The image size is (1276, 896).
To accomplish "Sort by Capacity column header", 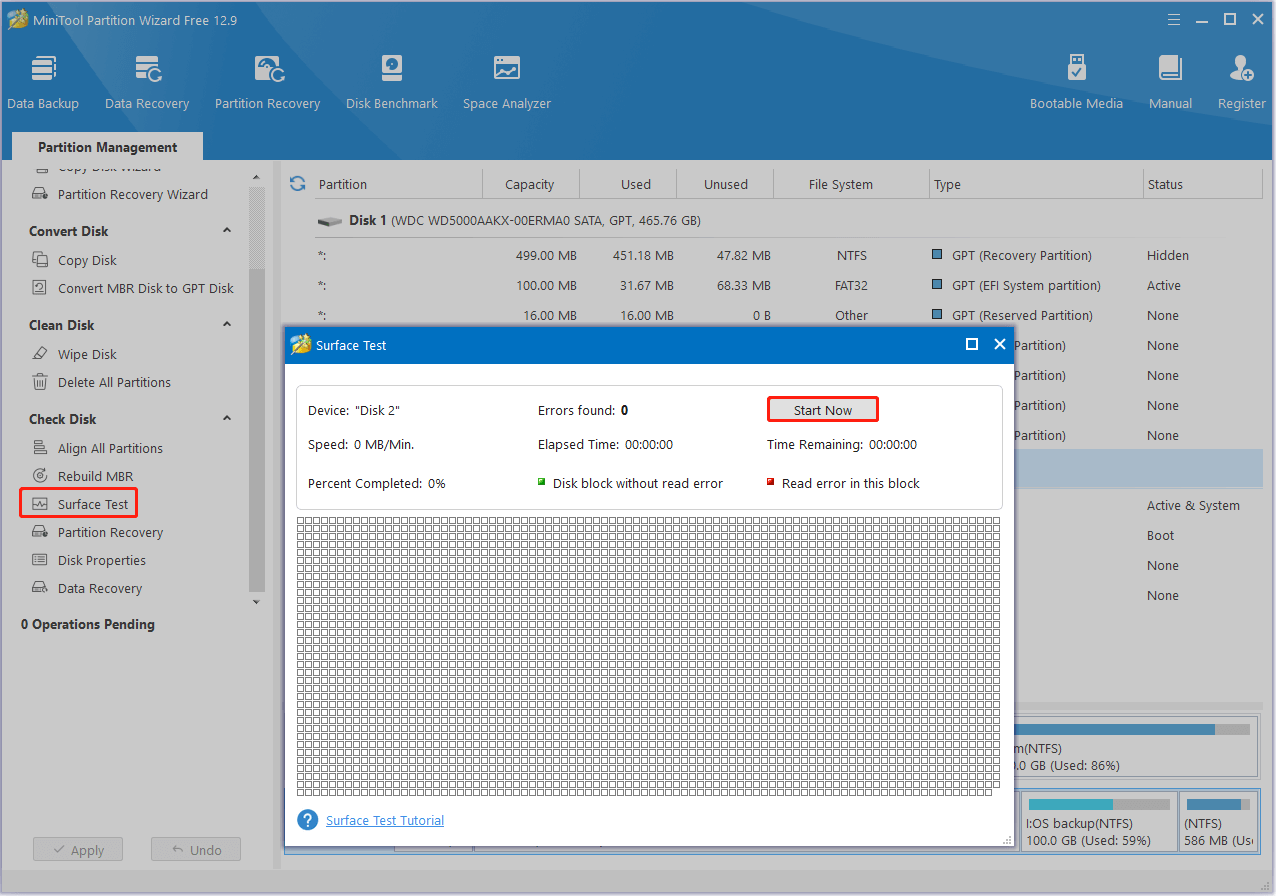I will (530, 184).
